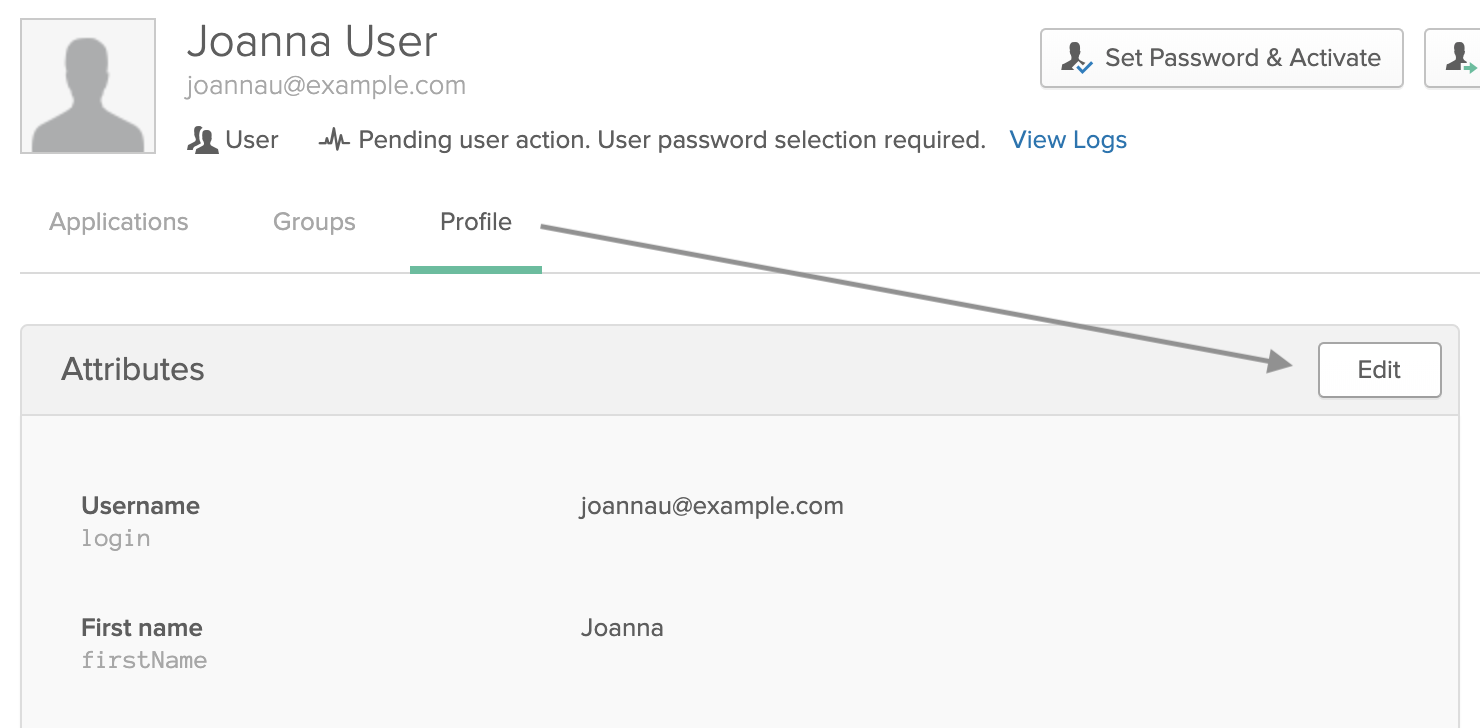Select the Profile tab
1480x728 pixels.
(476, 222)
